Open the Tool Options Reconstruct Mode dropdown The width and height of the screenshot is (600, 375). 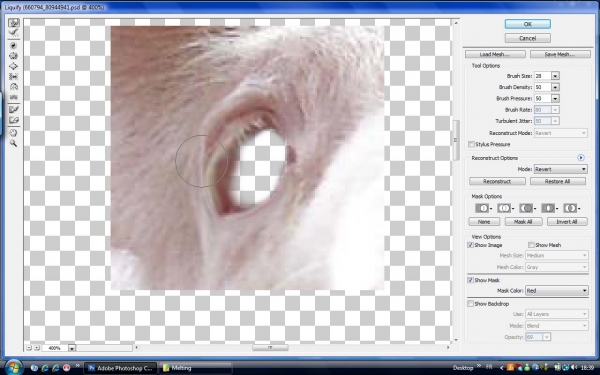(x=561, y=133)
